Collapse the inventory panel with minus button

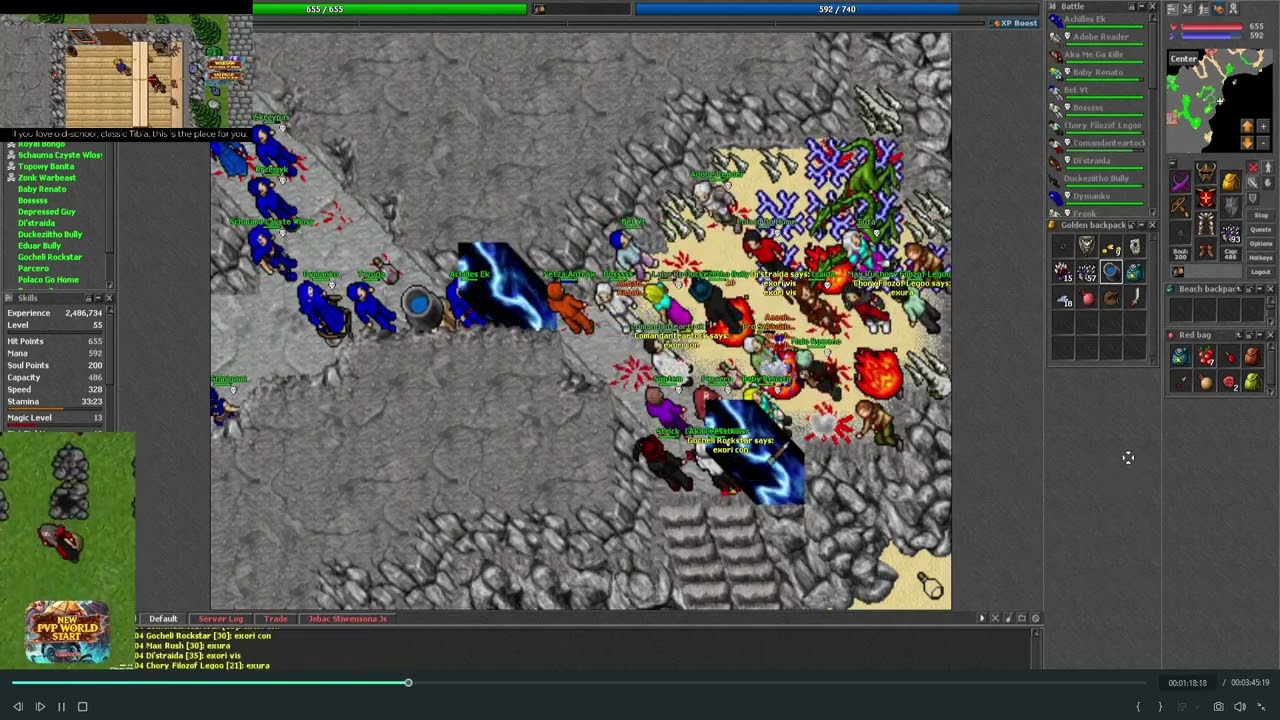pyautogui.click(x=1173, y=163)
